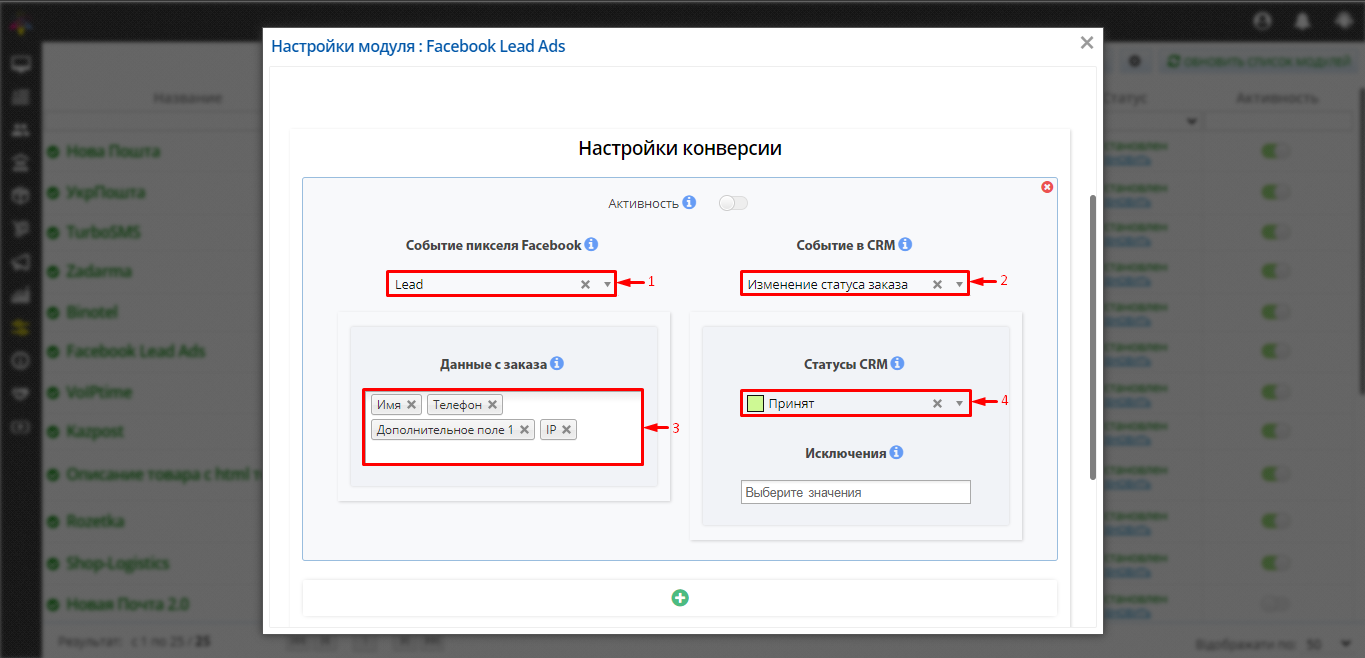1365x658 pixels.
Task: Click the VoIPtime row name
Action: tap(98, 391)
